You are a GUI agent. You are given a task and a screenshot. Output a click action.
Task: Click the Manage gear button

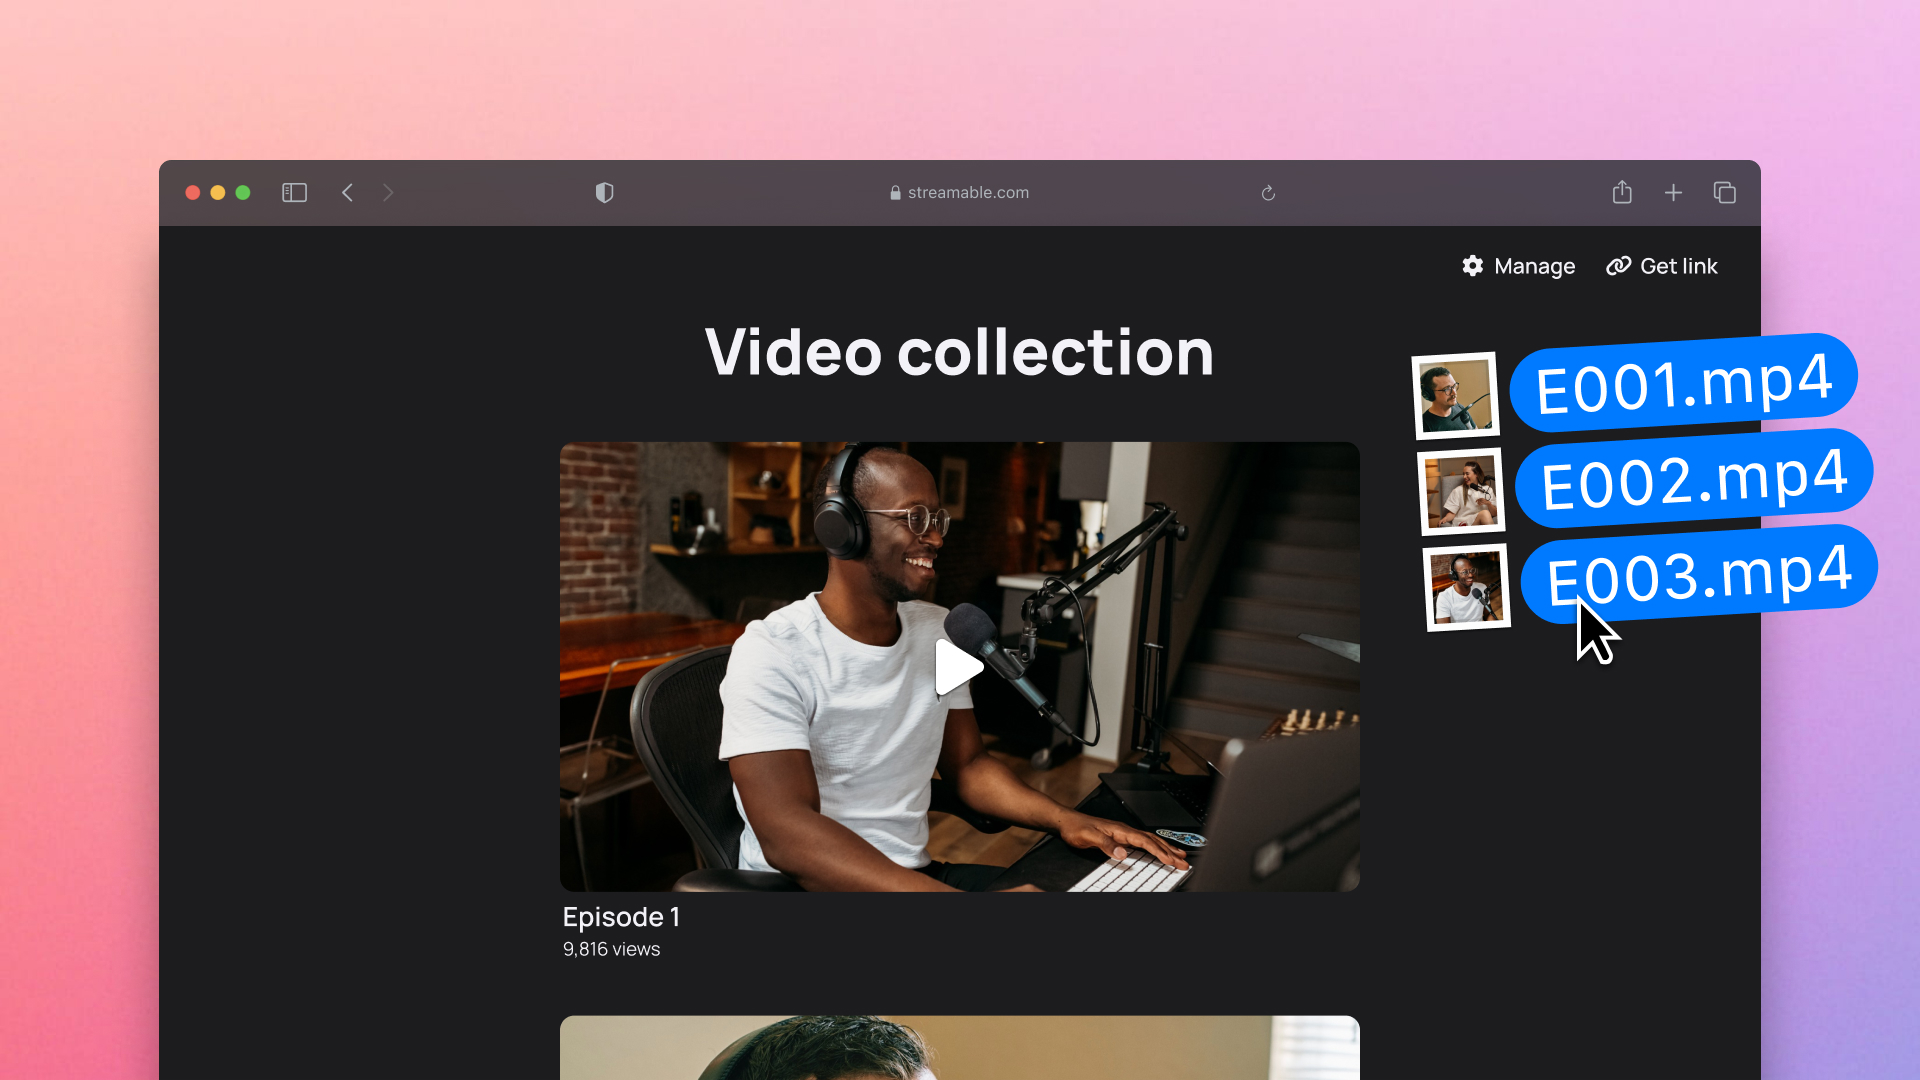coord(1518,266)
